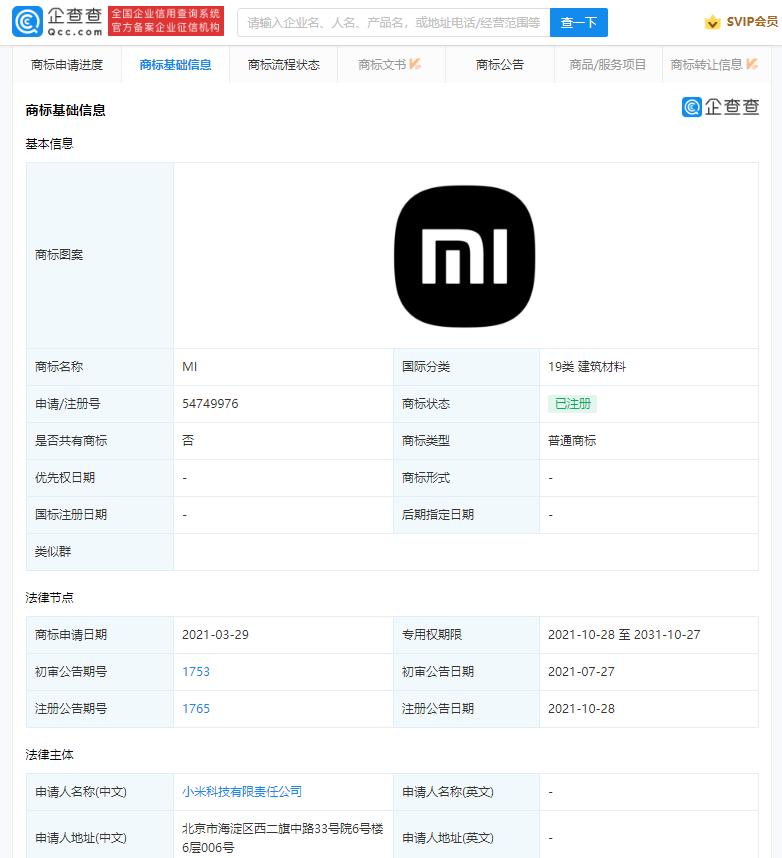This screenshot has width=782, height=858.
Task: Click the exclusive period 2021-10-28 至 2031-10-27
Action: 624,635
